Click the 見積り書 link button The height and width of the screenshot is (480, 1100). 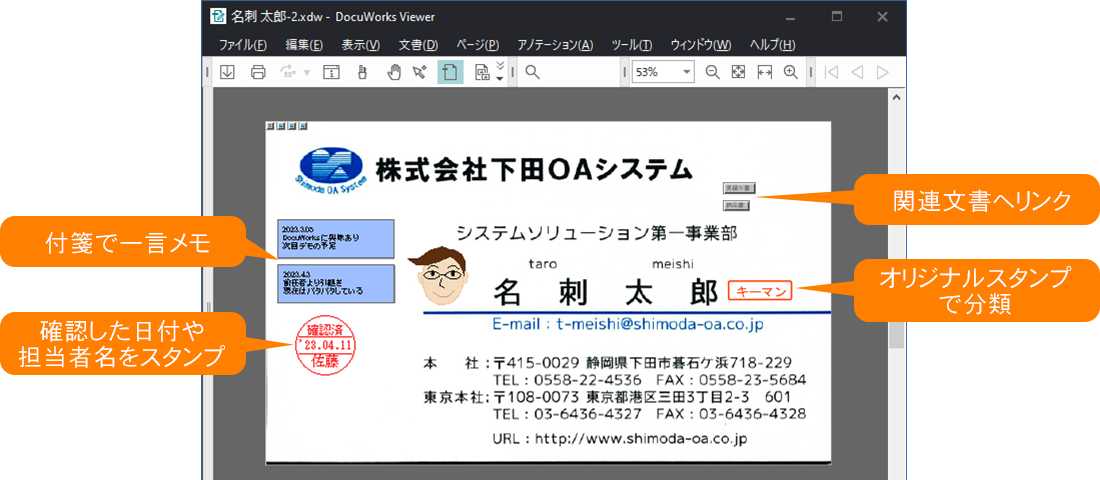pos(739,188)
